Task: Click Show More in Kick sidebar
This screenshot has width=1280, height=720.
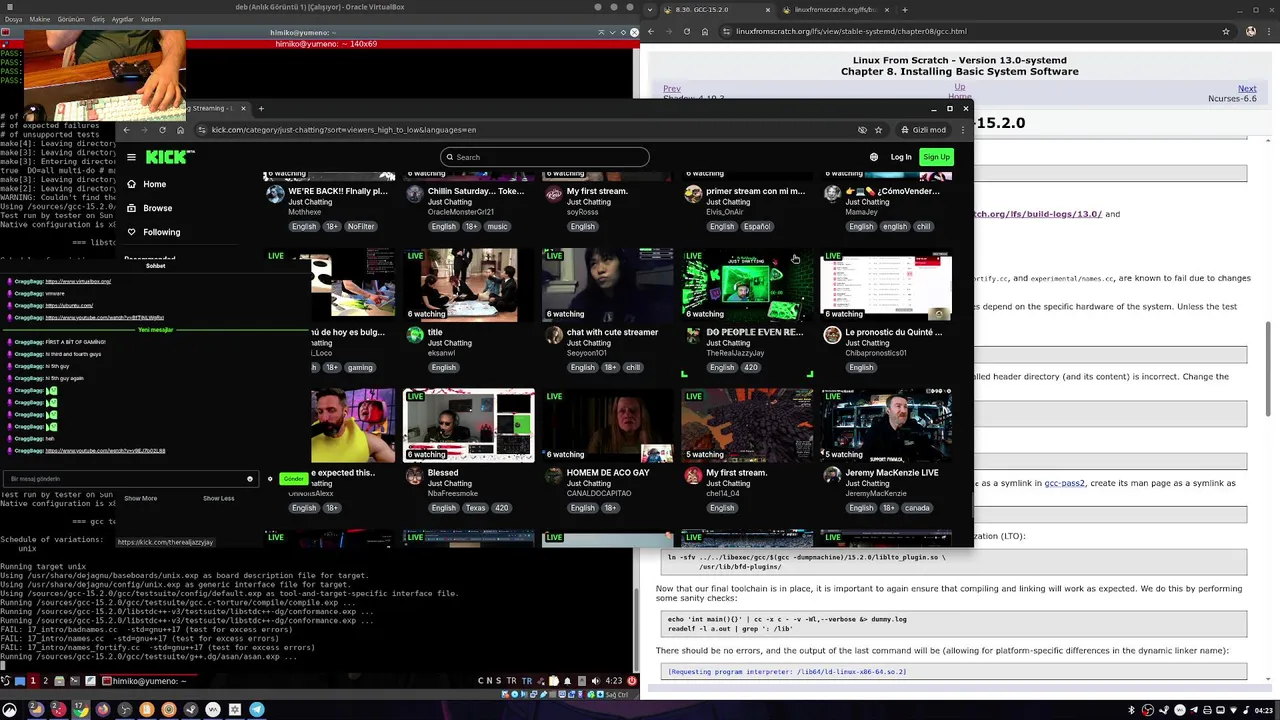Action: [140, 498]
